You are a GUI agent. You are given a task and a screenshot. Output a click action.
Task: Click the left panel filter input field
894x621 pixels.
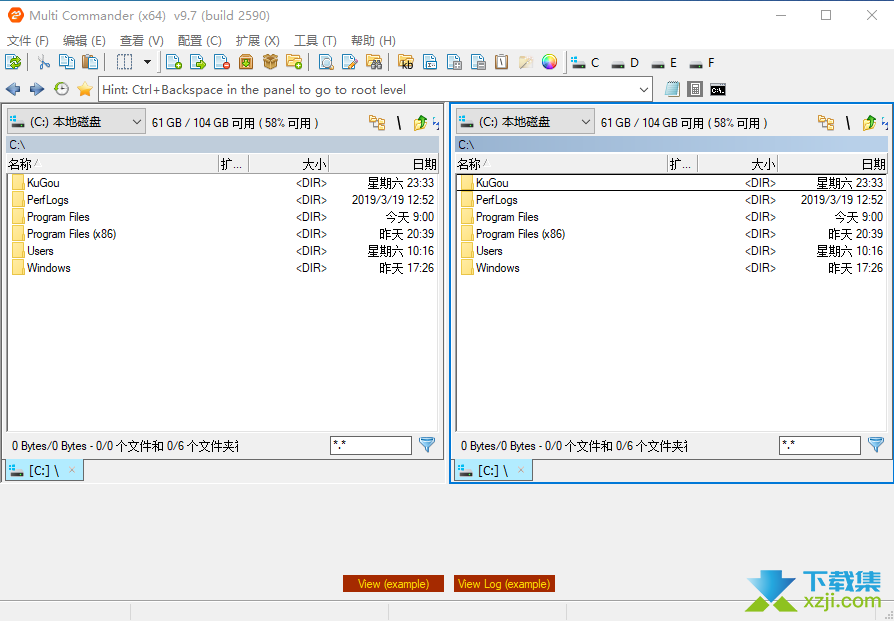371,445
